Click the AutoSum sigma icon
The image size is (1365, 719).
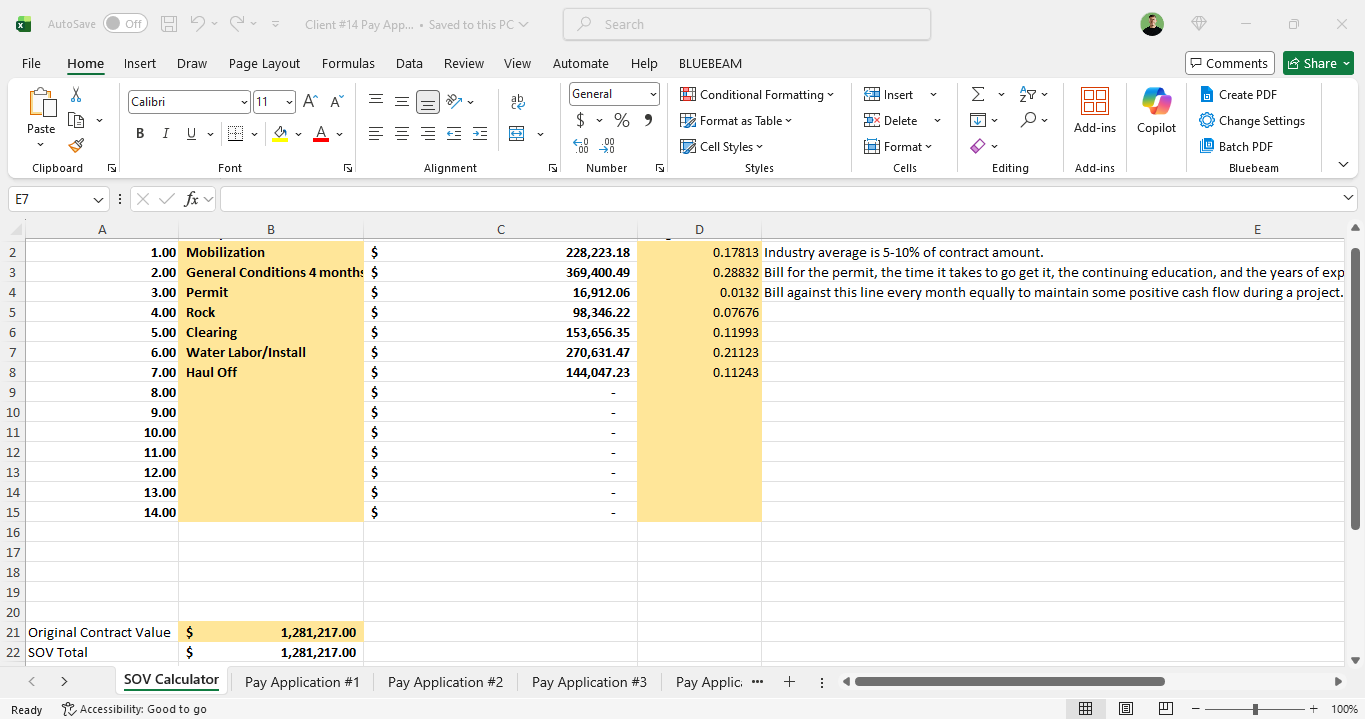pos(977,95)
